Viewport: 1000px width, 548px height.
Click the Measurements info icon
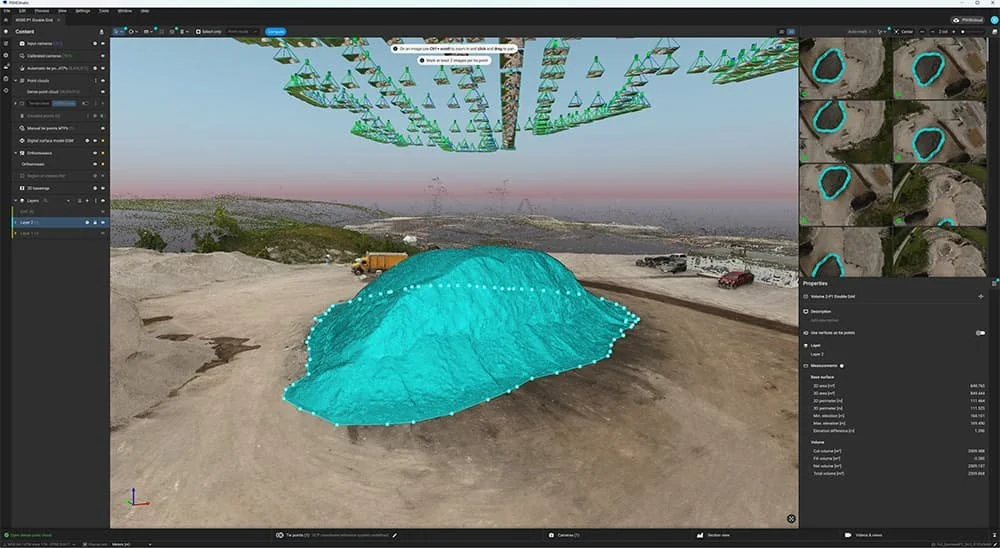pyautogui.click(x=842, y=366)
